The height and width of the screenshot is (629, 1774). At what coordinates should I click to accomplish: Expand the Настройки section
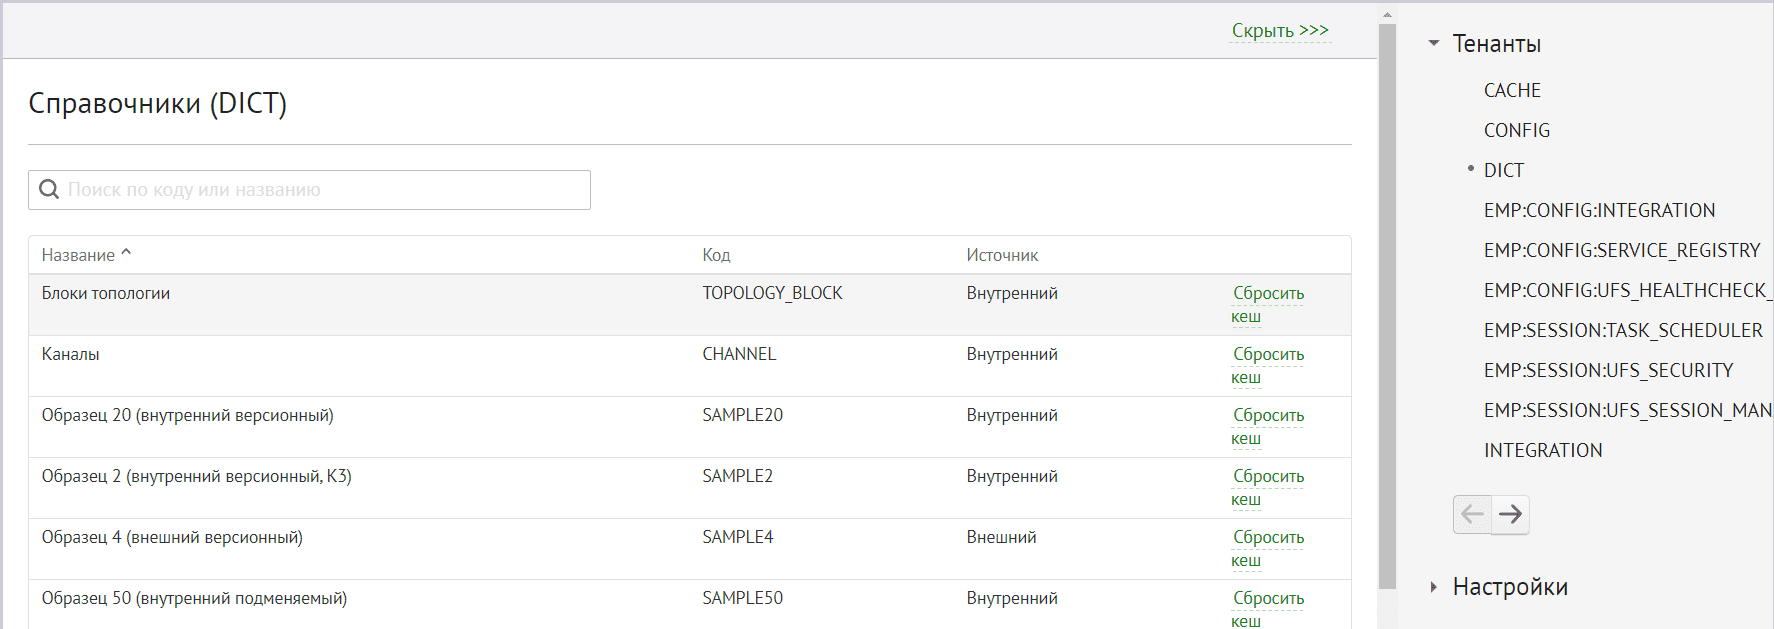point(1434,587)
